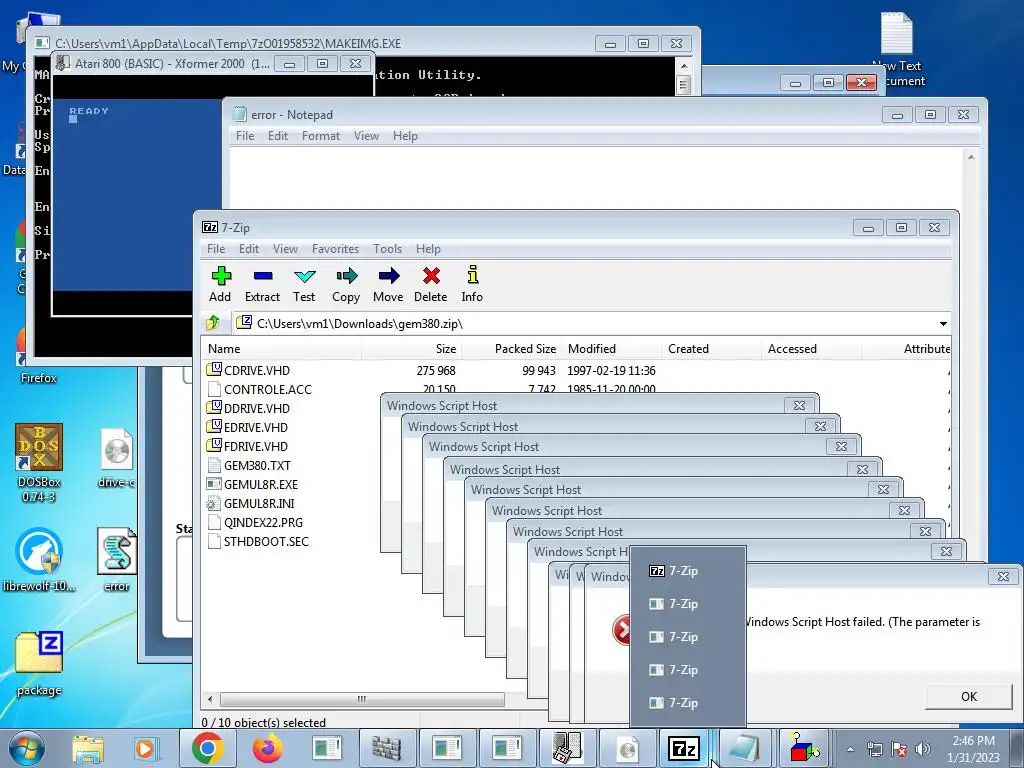This screenshot has width=1024, height=768.
Task: Select EDRIVE.VHD in the archive list
Action: [256, 427]
